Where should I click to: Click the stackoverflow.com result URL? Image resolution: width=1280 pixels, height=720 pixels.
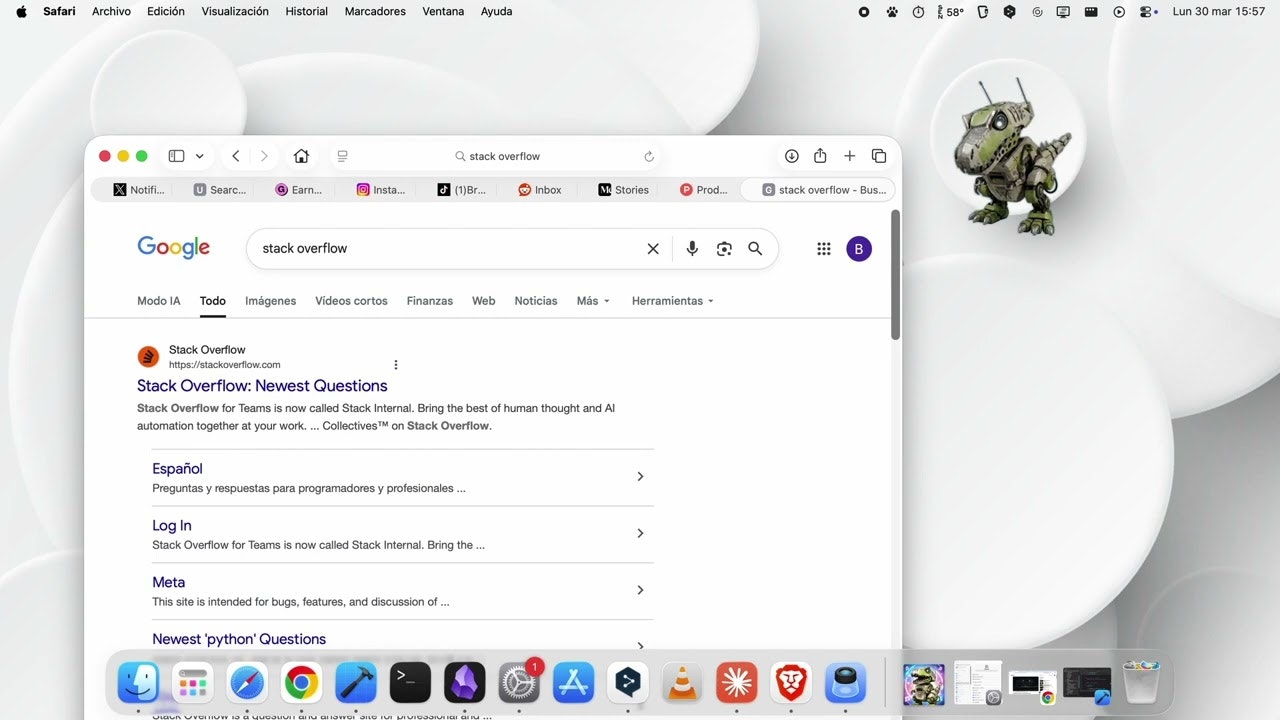coord(224,365)
